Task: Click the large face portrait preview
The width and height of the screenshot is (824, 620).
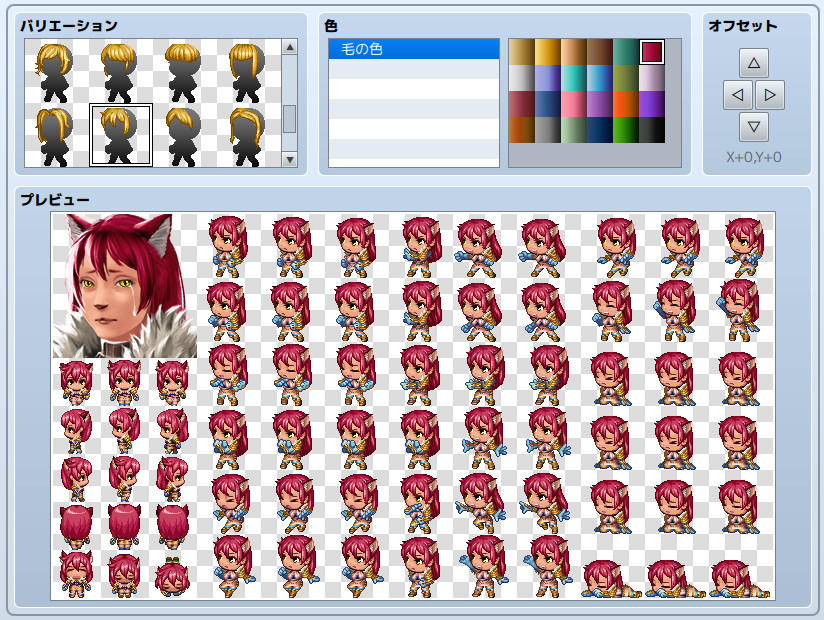Action: (125, 285)
